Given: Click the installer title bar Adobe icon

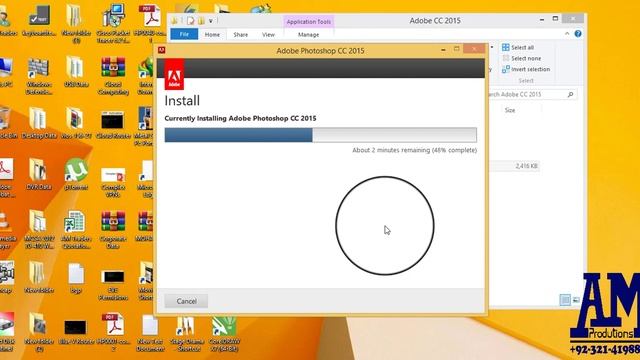Looking at the screenshot, I should 162,50.
